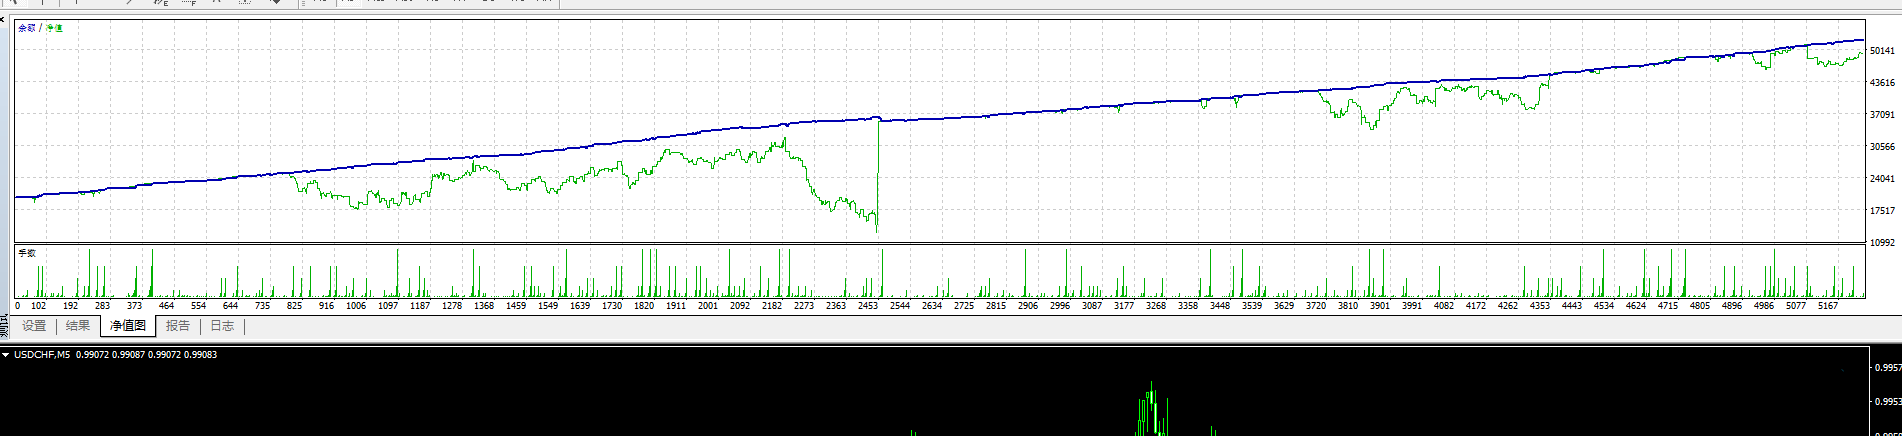Close the tester panel with the x icon

pyautogui.click(x=3, y=19)
